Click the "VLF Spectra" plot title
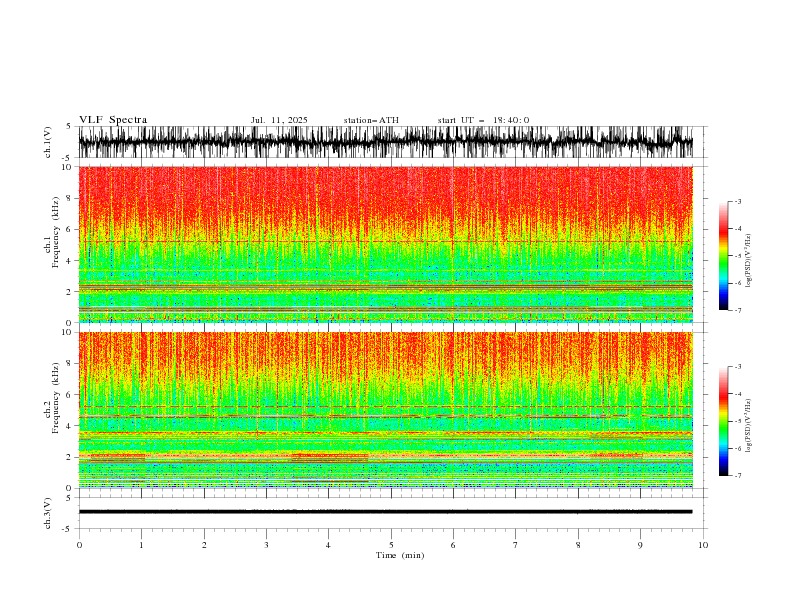 click(x=113, y=120)
